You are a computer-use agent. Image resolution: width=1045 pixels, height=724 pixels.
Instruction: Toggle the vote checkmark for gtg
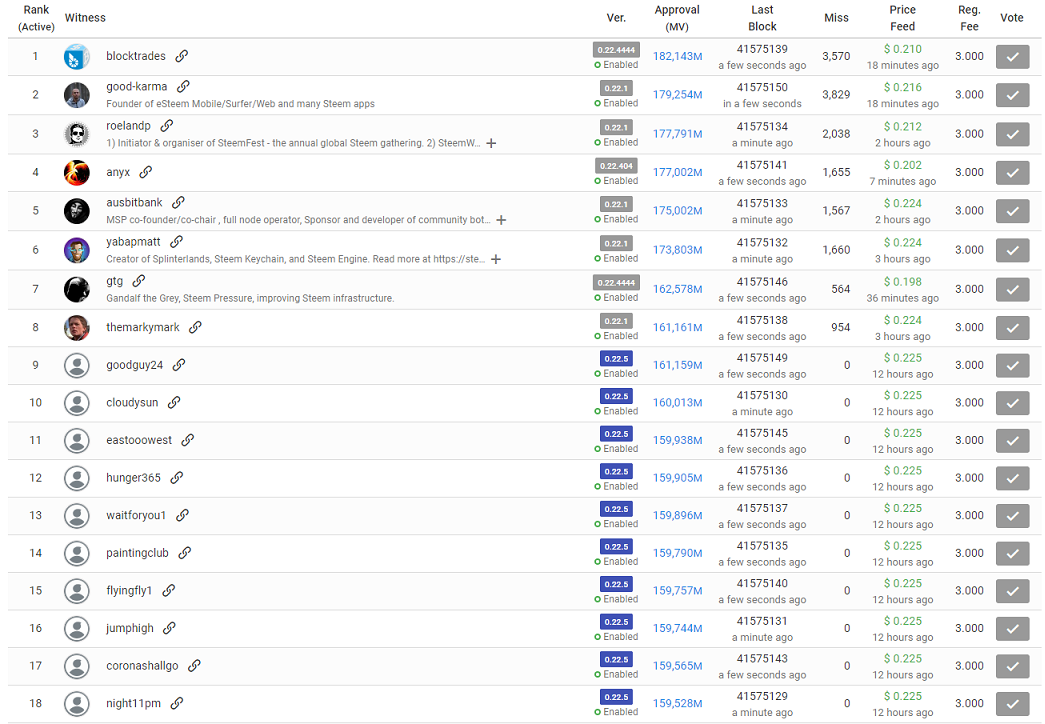(x=1012, y=289)
